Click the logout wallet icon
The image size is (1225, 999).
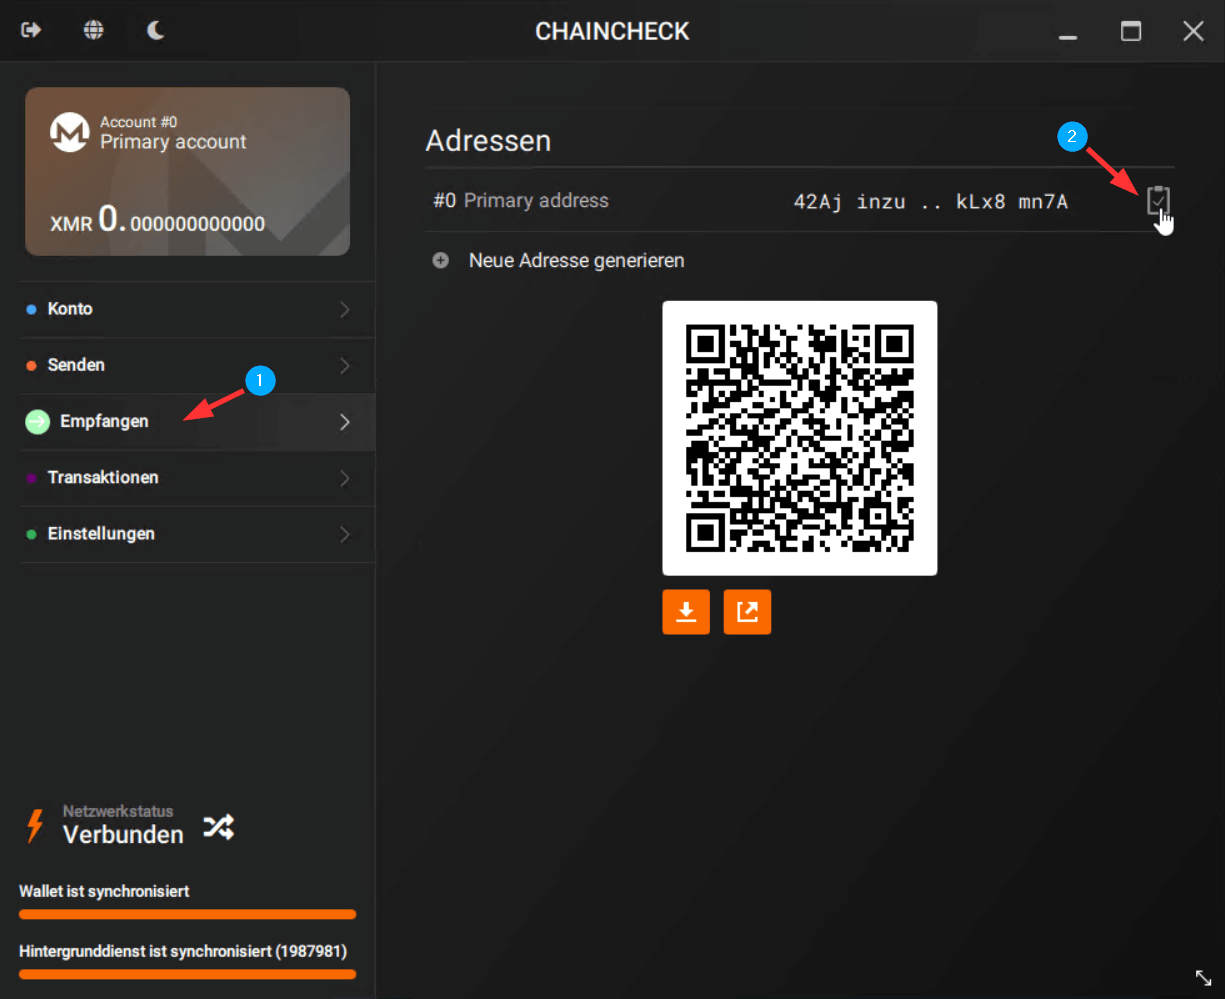[x=31, y=30]
